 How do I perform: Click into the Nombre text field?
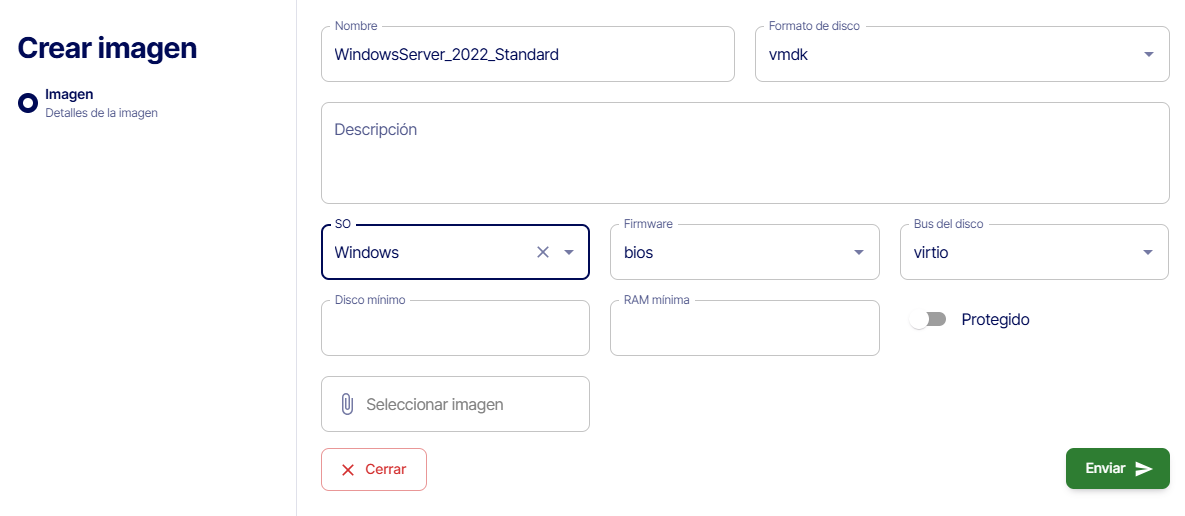pyautogui.click(x=528, y=54)
